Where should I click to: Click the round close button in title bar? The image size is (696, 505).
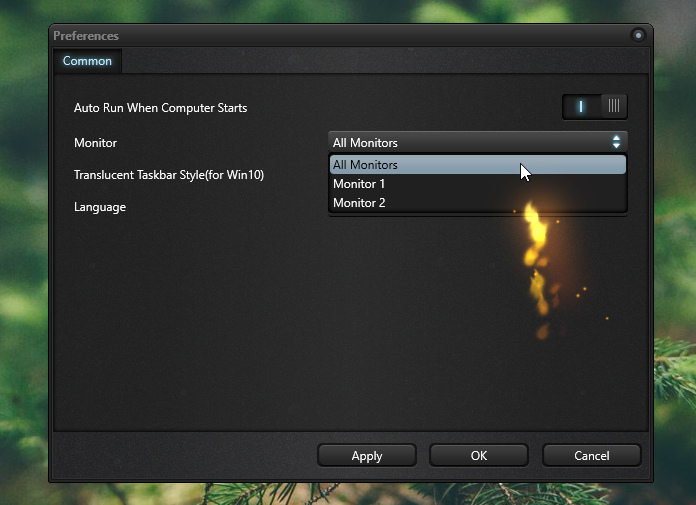click(x=638, y=35)
